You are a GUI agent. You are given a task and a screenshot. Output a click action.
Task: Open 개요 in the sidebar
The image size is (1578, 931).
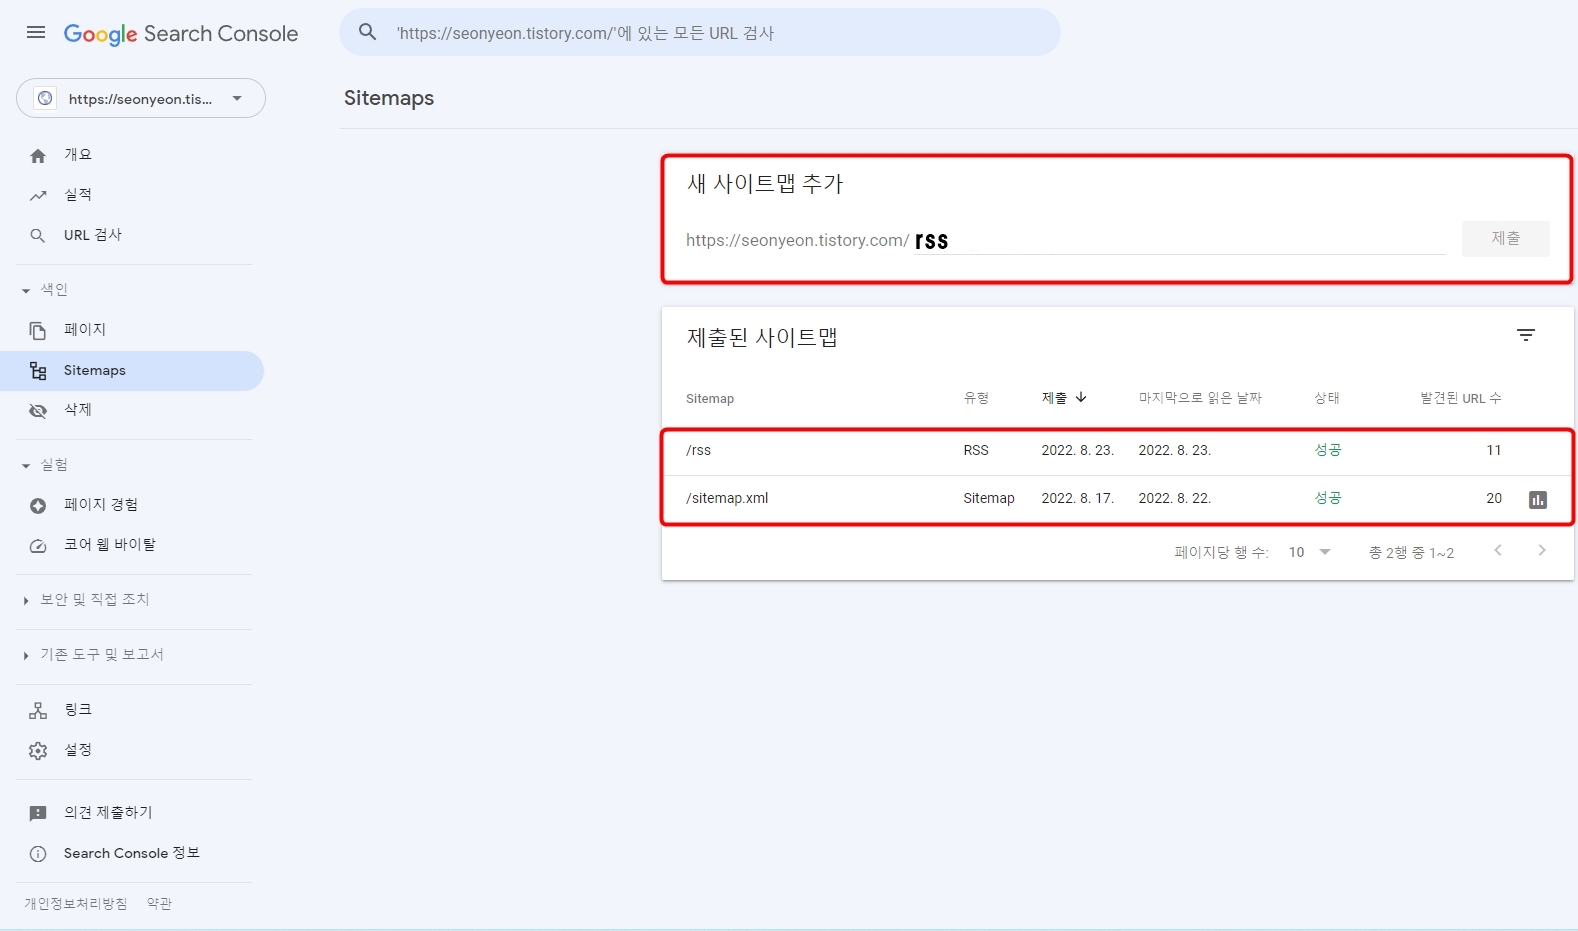[132, 155]
